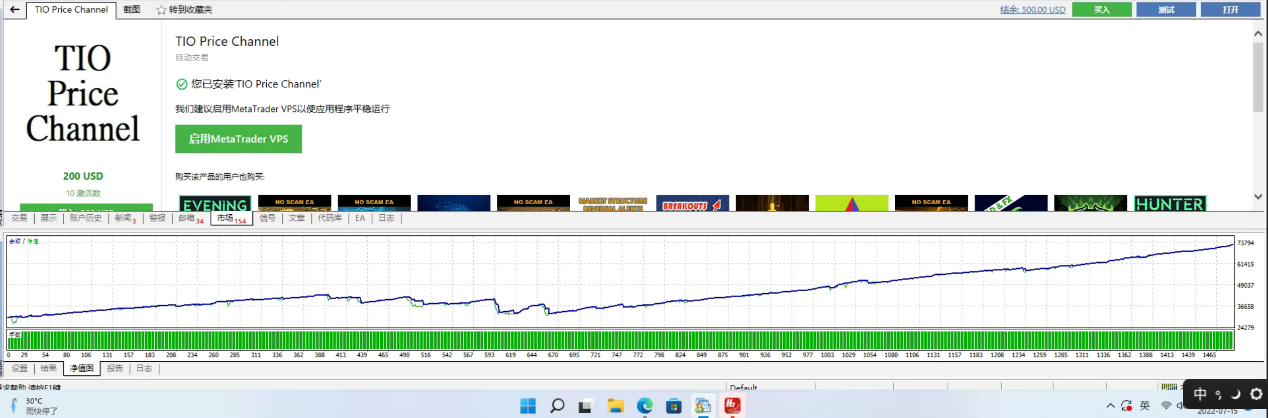
Task: Open the 邮箱 mailbox tab
Action: click(x=189, y=218)
